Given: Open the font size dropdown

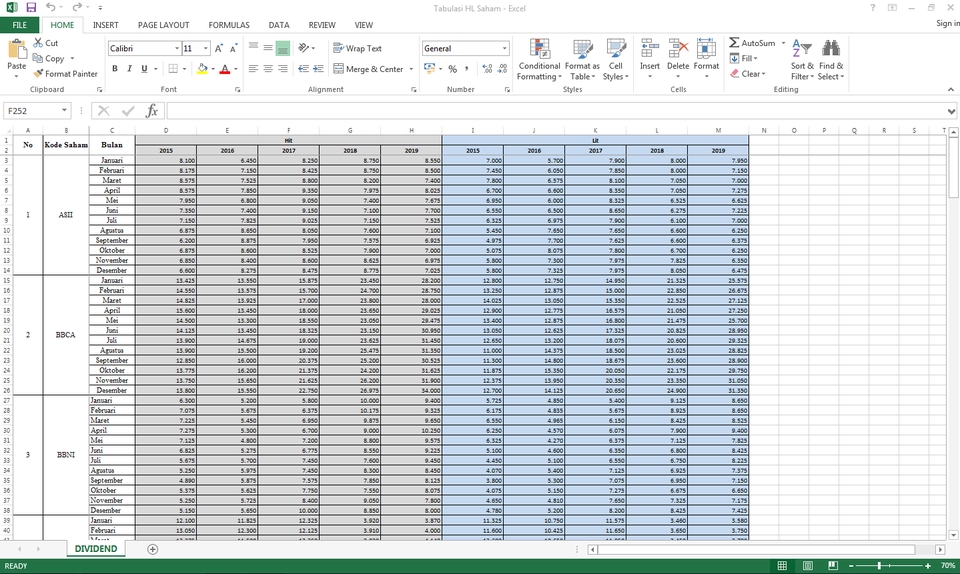Looking at the screenshot, I should 206,48.
